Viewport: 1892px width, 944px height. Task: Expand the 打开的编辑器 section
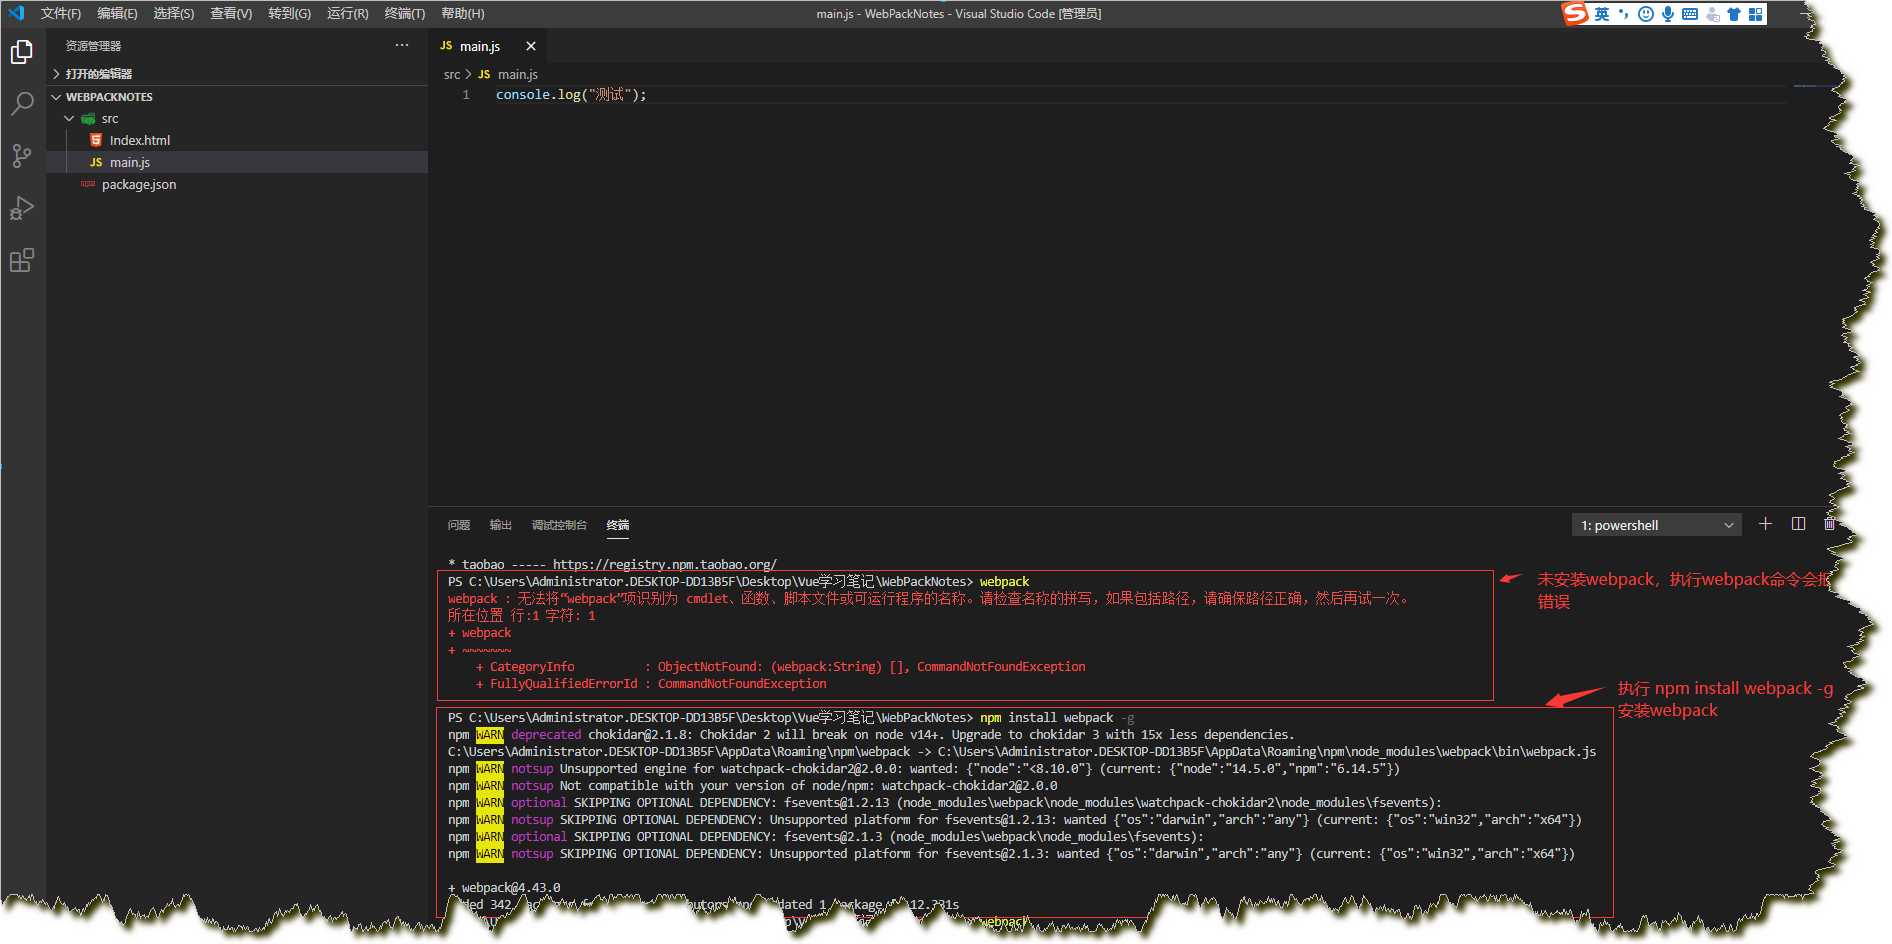click(238, 74)
